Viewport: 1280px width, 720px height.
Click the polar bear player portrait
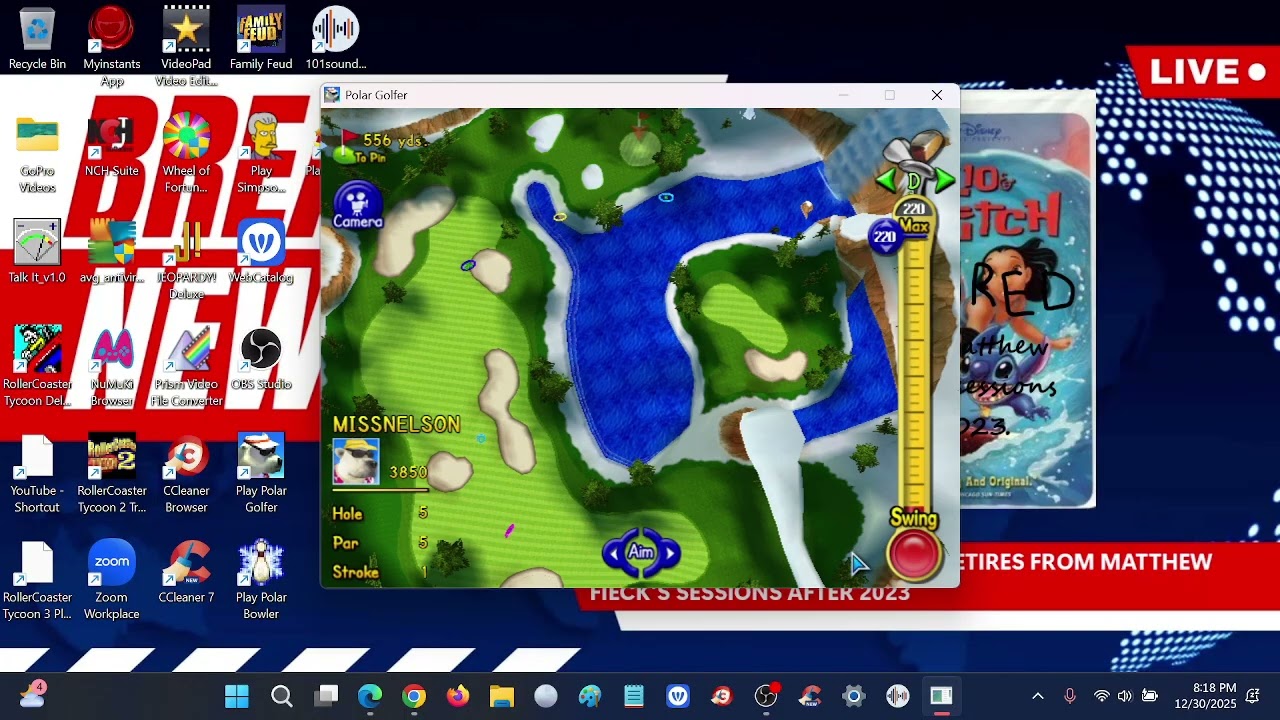point(356,462)
